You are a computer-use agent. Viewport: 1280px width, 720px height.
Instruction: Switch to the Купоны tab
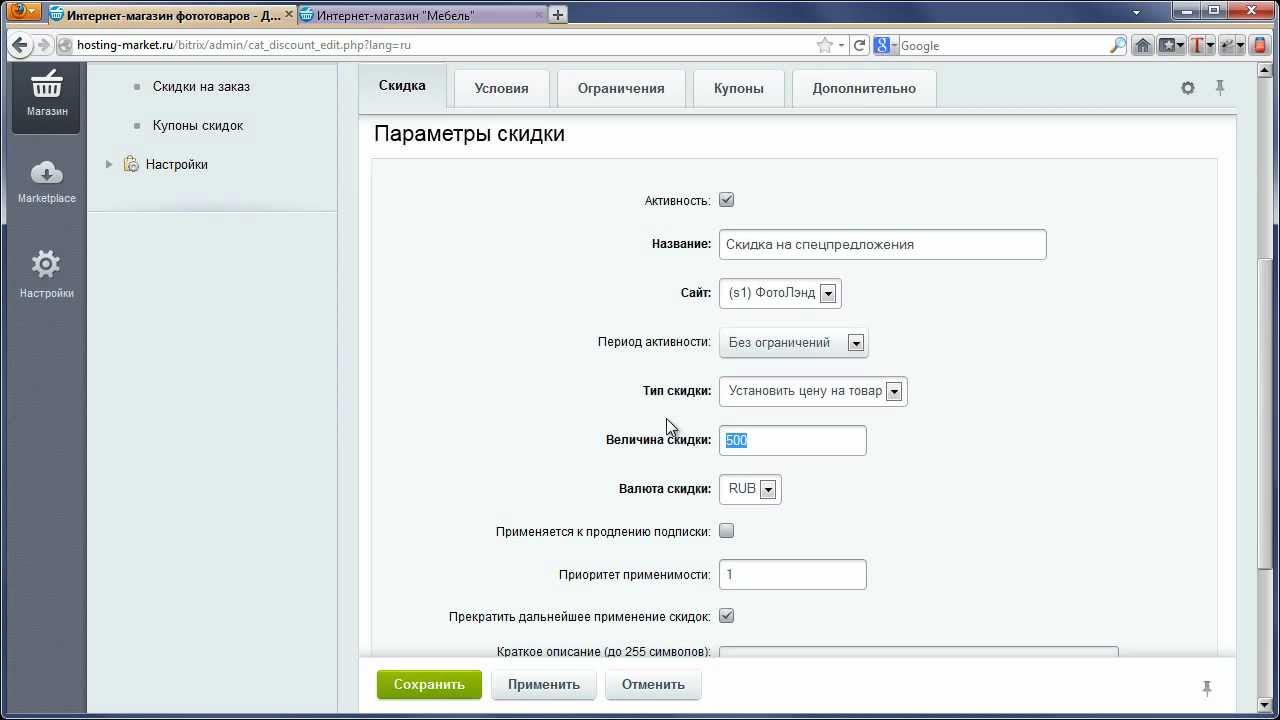pos(739,88)
